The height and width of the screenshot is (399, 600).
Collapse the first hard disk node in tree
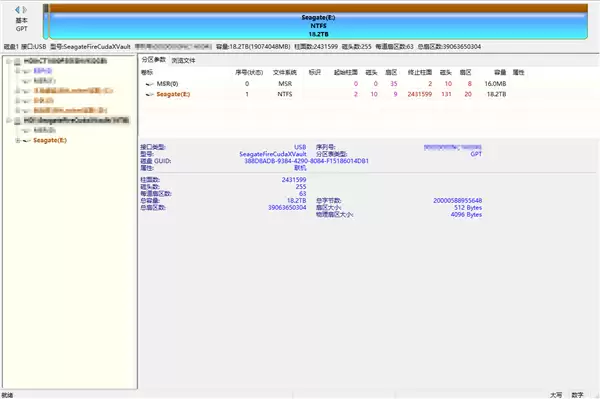click(x=8, y=61)
